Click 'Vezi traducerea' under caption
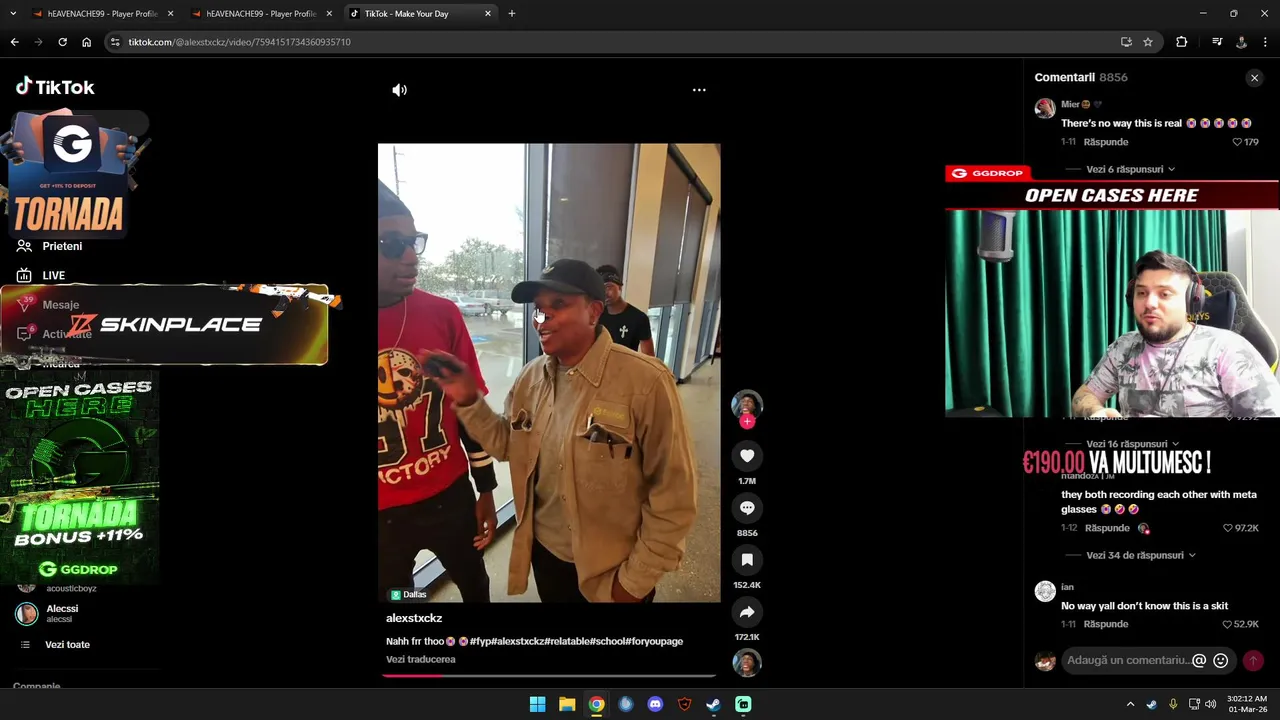The image size is (1280, 720). pyautogui.click(x=421, y=660)
